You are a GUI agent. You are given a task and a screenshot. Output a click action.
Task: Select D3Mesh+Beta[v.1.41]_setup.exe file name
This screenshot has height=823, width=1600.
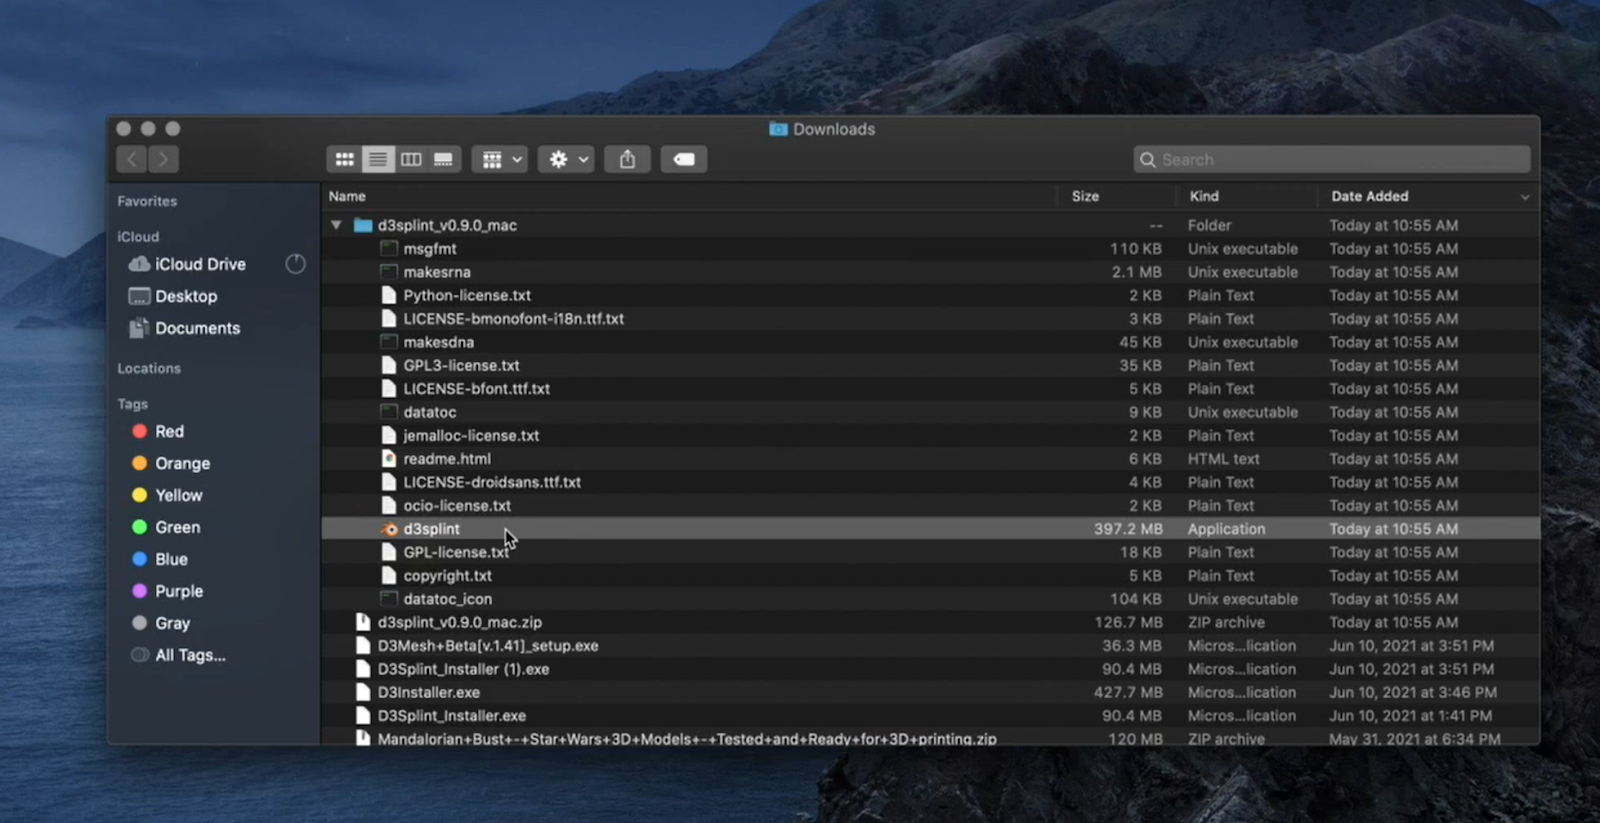[x=488, y=646]
